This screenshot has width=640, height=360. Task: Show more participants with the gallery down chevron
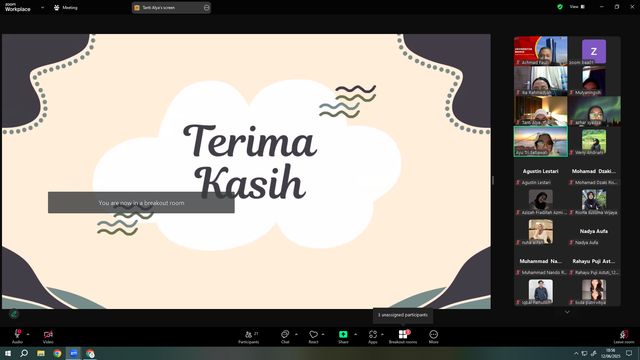[x=567, y=312]
